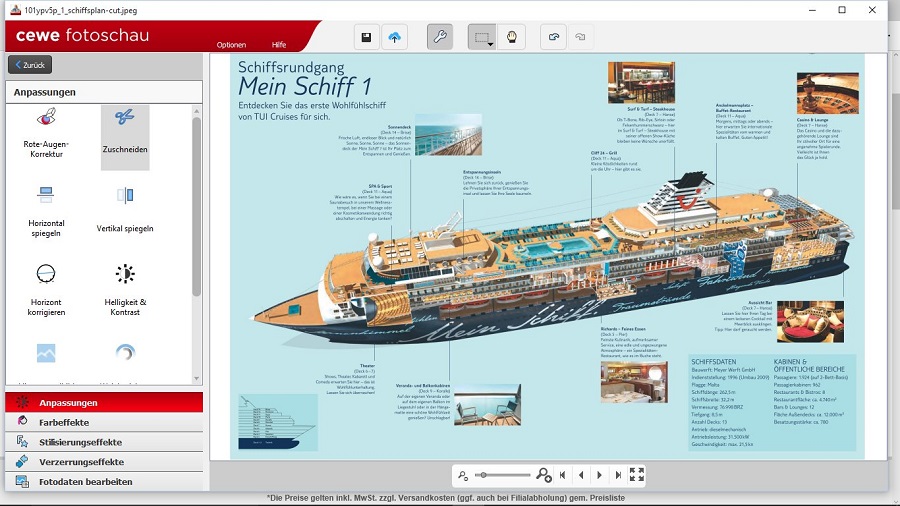Apply Horizontal spiegeln

coord(46,212)
